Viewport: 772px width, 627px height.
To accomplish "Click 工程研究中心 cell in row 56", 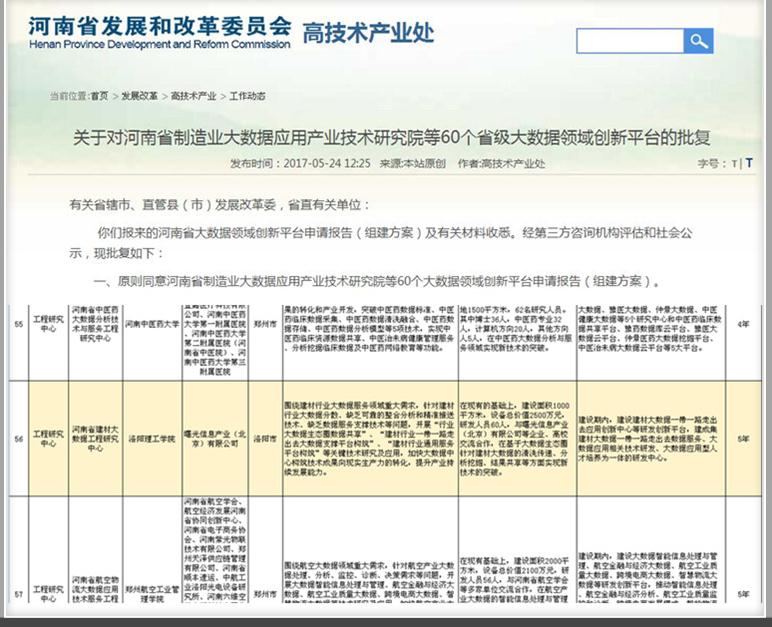I will (48, 439).
